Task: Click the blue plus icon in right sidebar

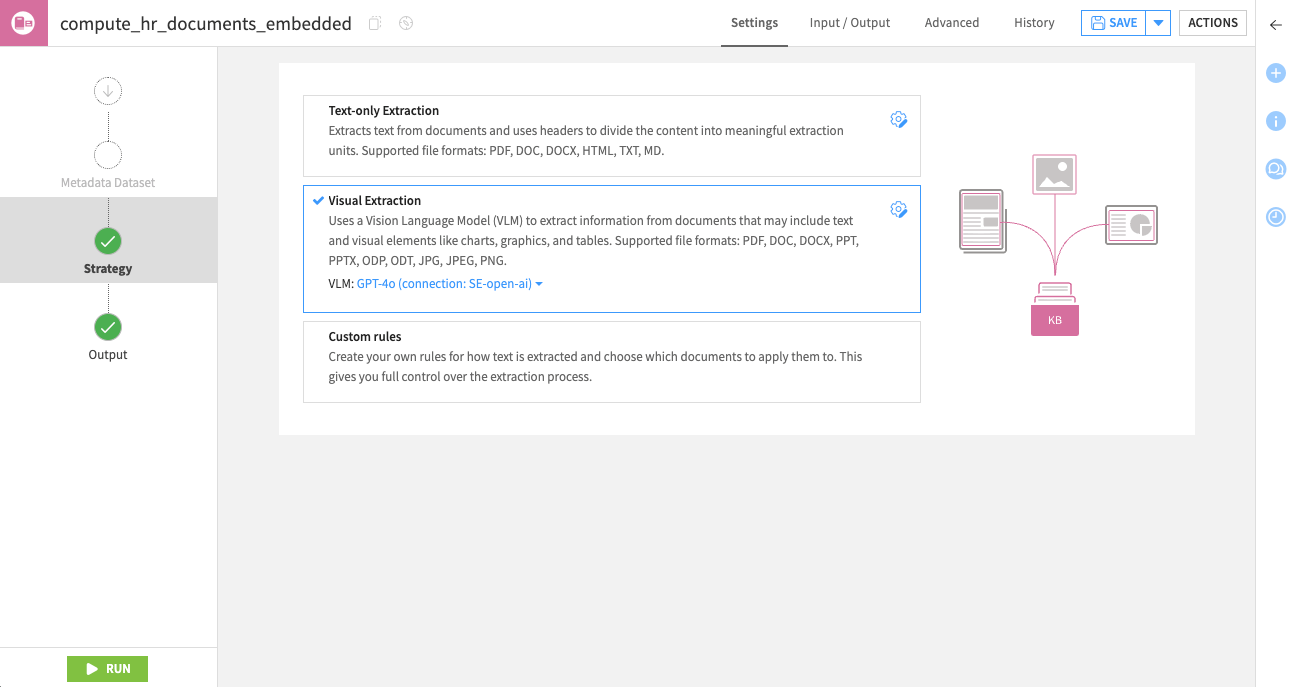Action: [x=1275, y=73]
